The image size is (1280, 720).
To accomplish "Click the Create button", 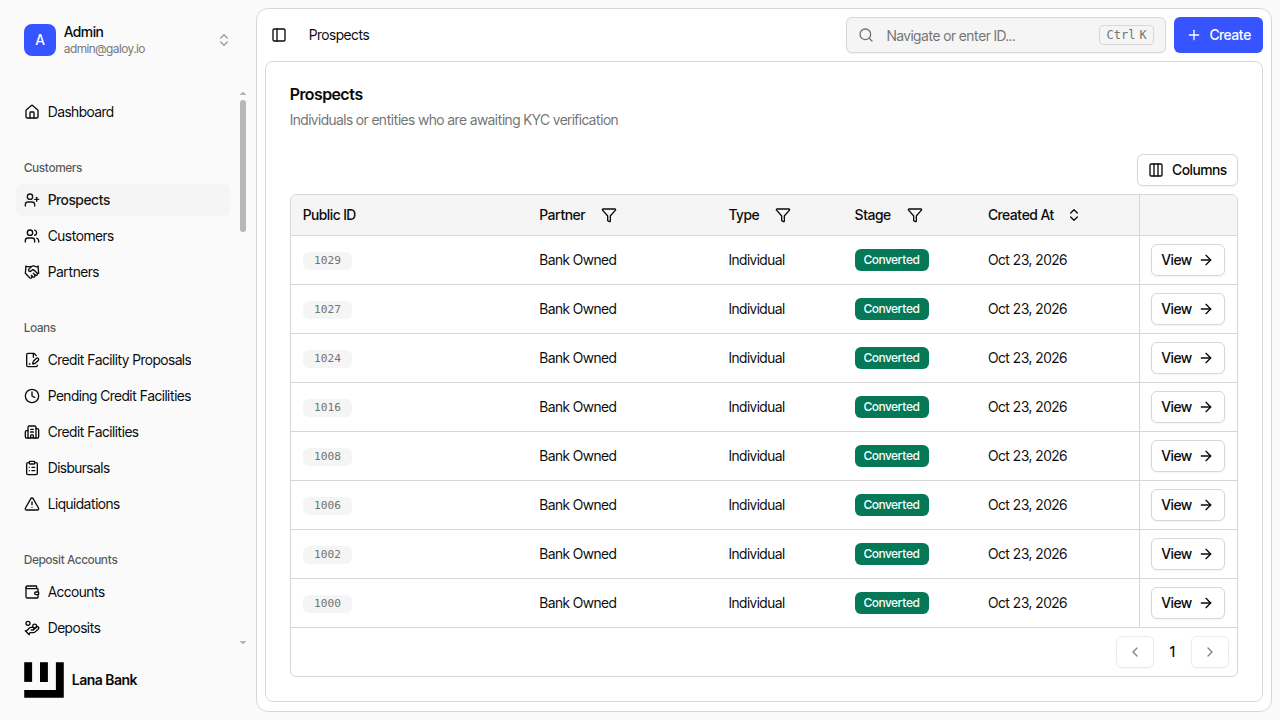I will (x=1218, y=35).
